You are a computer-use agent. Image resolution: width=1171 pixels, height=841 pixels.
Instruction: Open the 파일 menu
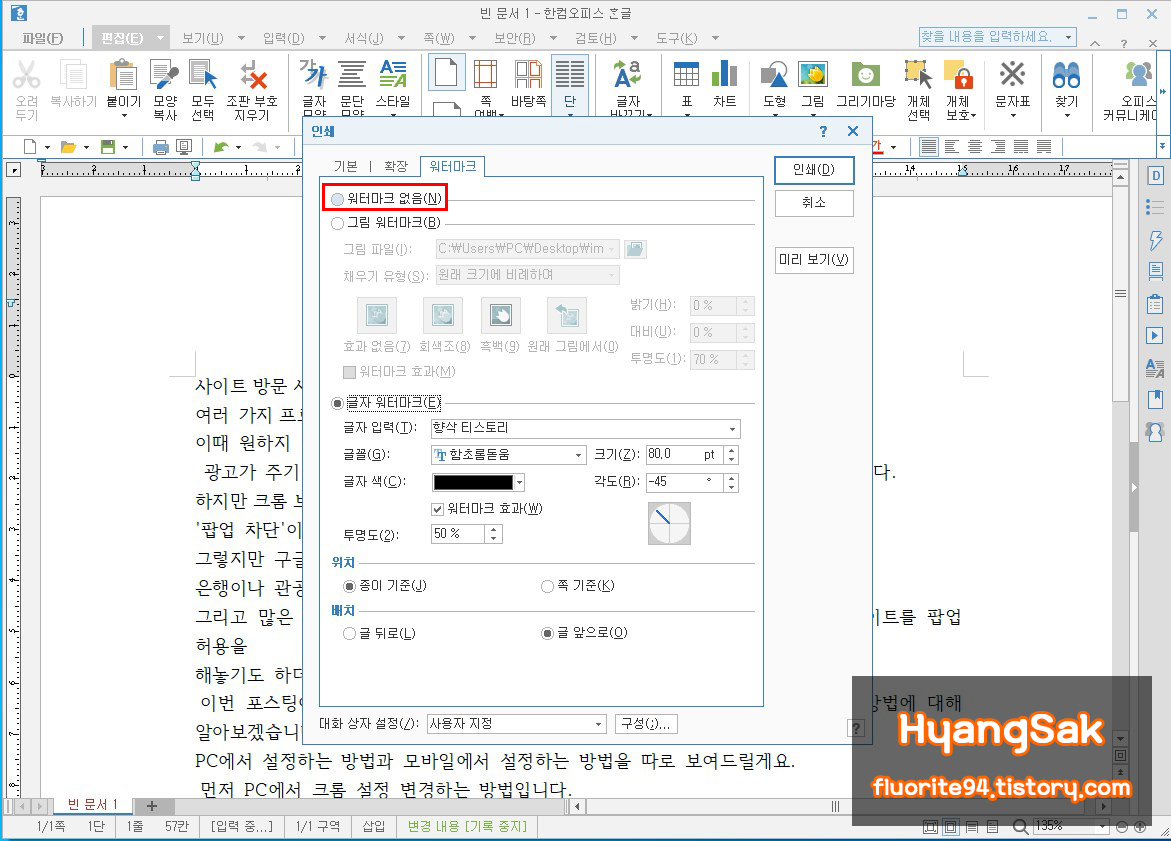(x=43, y=37)
